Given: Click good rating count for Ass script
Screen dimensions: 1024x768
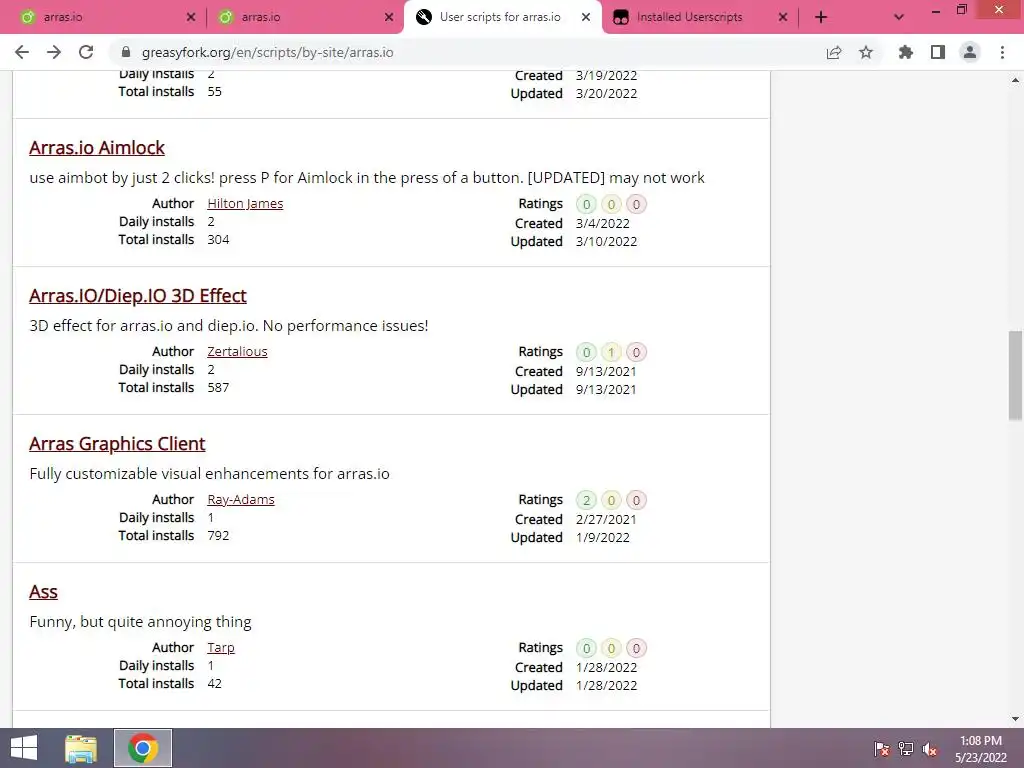Looking at the screenshot, I should coord(586,648).
